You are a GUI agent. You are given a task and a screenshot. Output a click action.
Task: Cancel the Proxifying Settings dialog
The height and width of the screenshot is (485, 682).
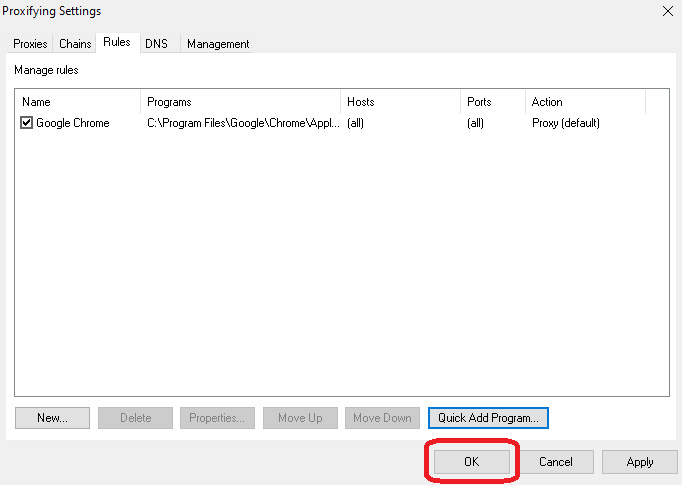555,462
